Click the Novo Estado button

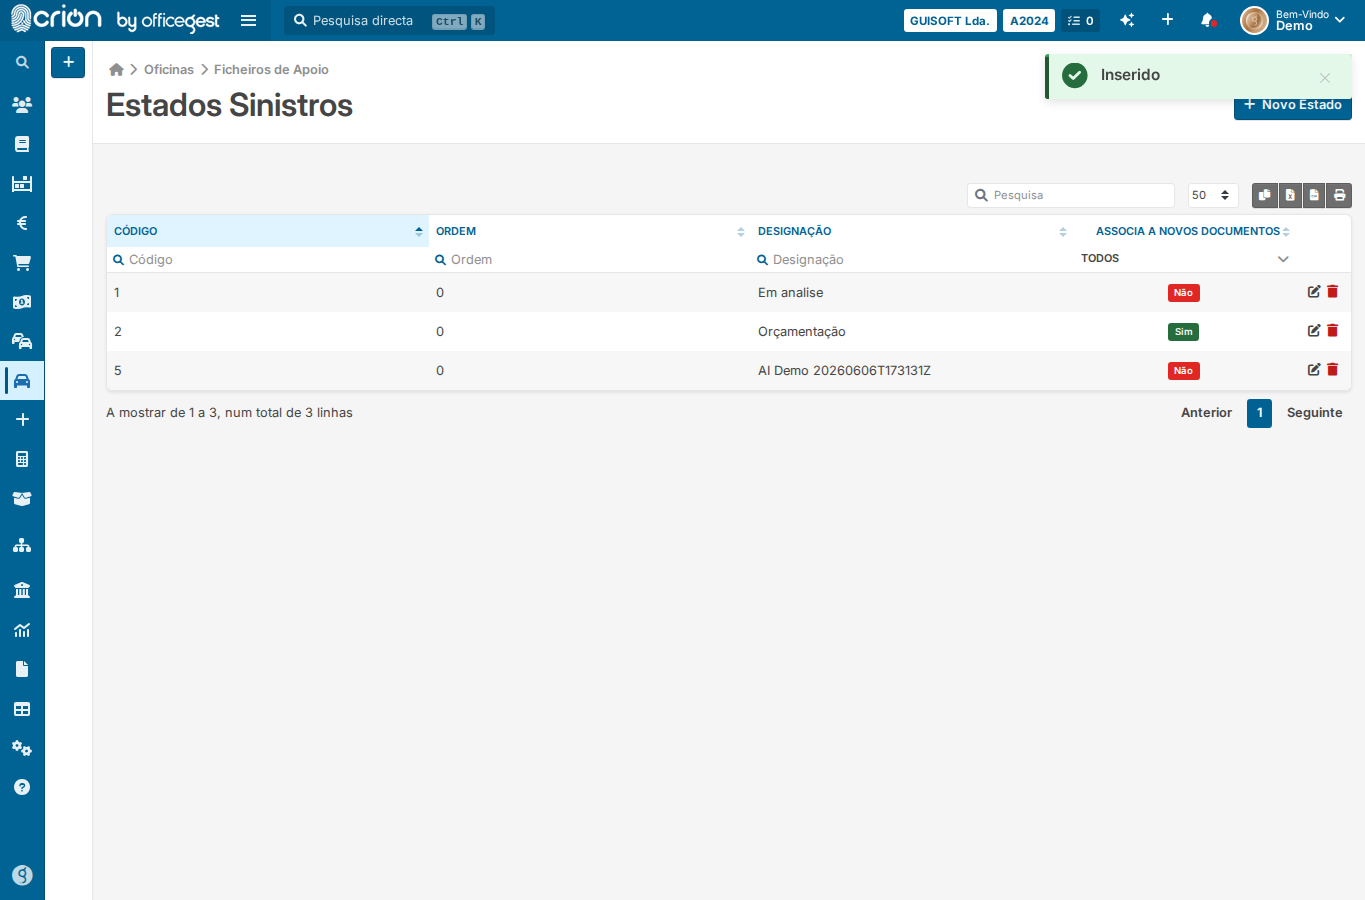tap(1293, 106)
